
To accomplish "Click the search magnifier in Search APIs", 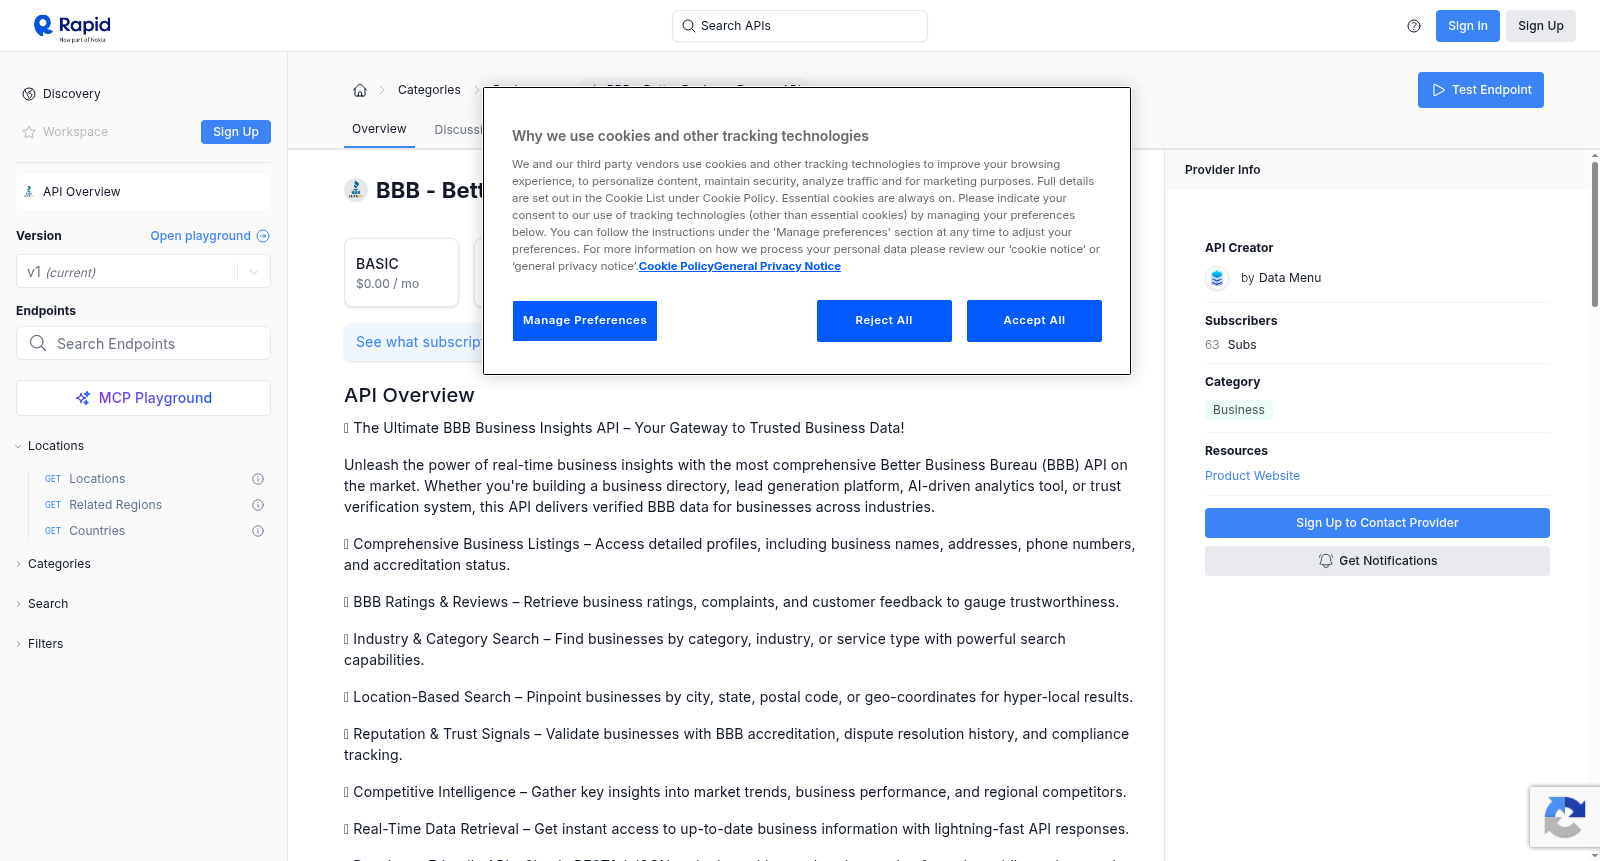I will tap(688, 26).
